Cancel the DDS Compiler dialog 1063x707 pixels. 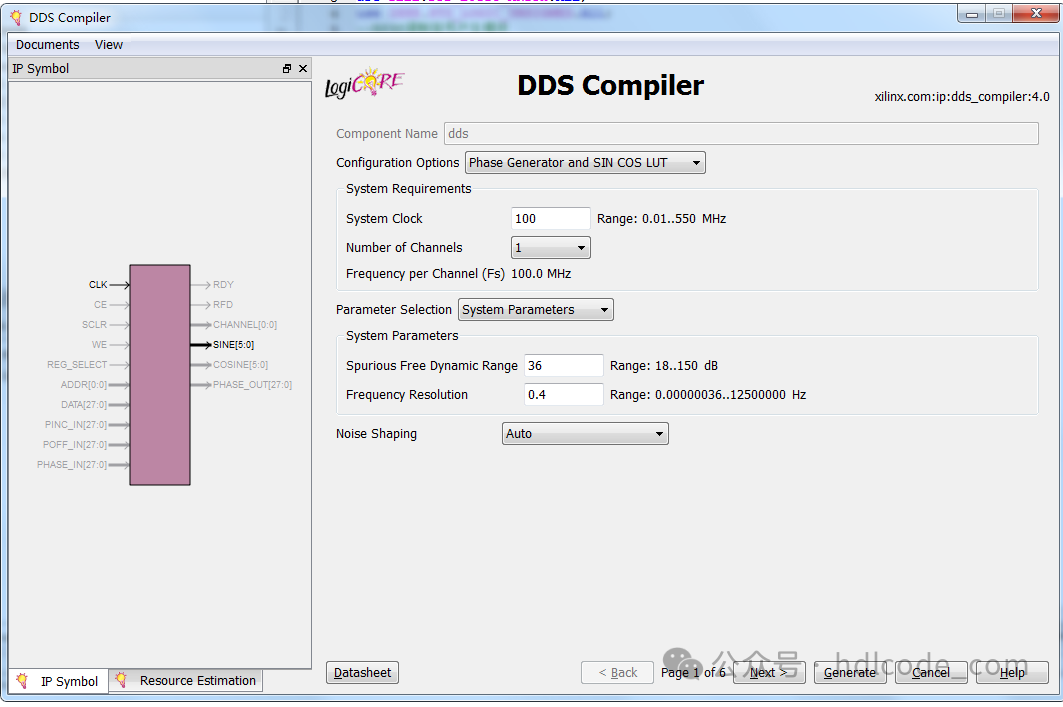(931, 672)
